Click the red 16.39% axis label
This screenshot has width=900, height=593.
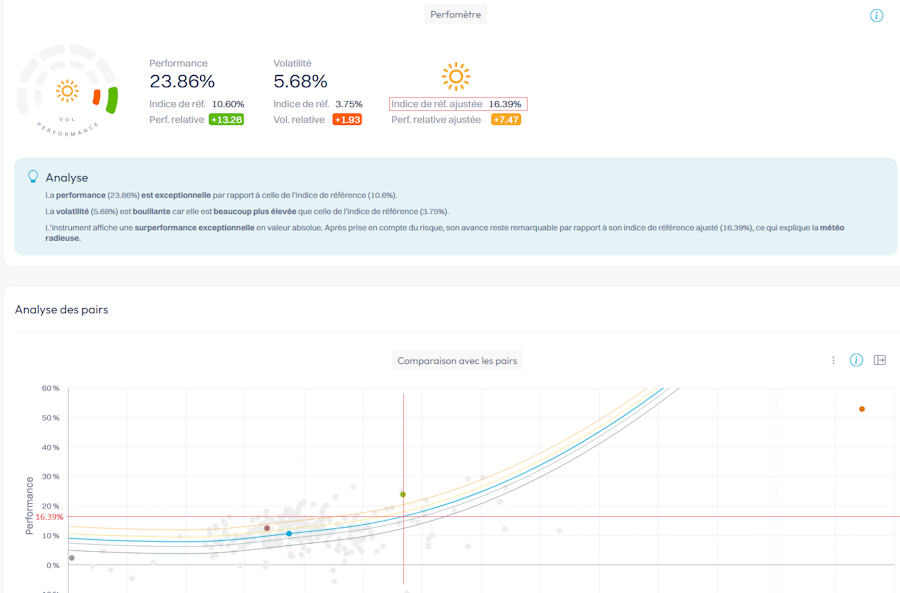(49, 517)
